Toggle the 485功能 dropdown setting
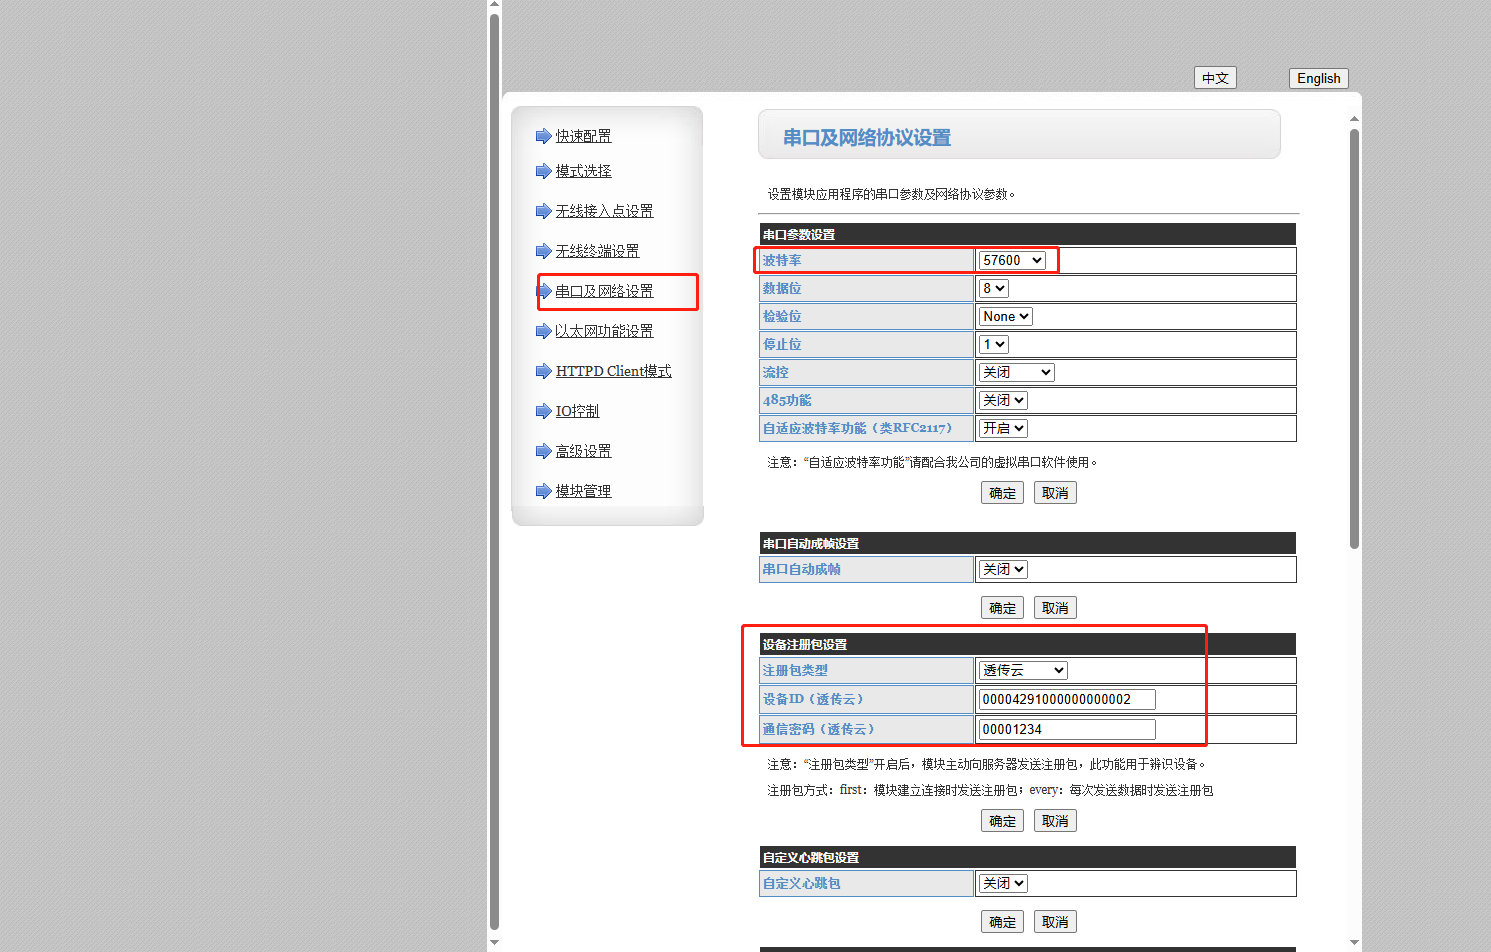 pyautogui.click(x=1003, y=400)
